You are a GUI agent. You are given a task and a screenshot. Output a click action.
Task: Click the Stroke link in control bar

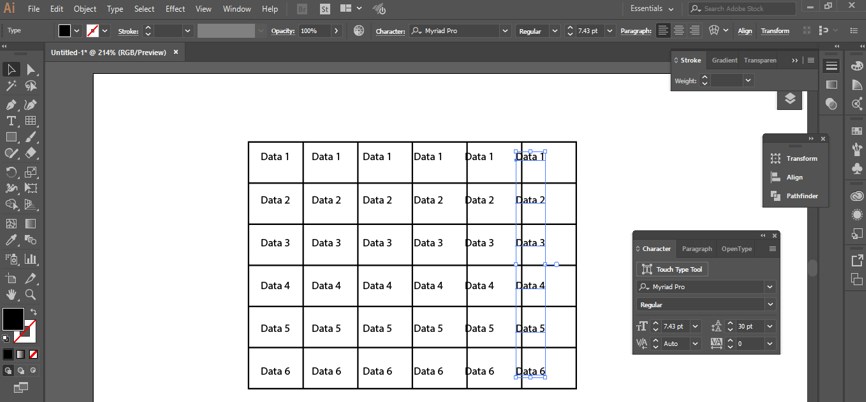tap(128, 31)
